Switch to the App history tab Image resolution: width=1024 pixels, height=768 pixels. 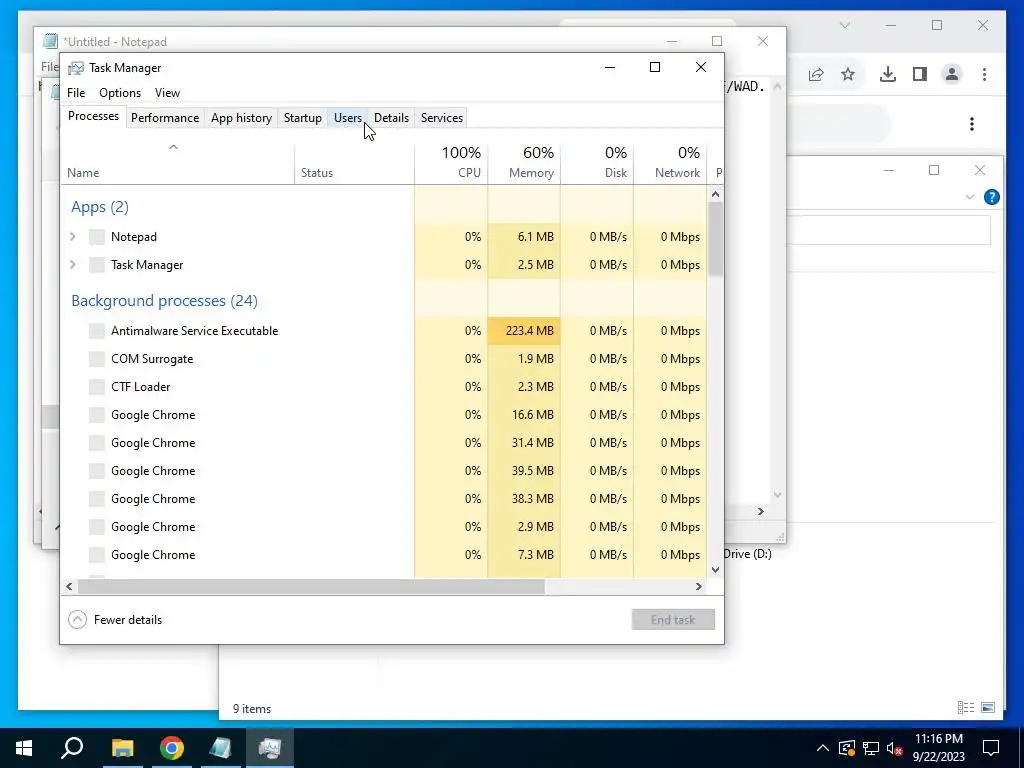click(241, 118)
